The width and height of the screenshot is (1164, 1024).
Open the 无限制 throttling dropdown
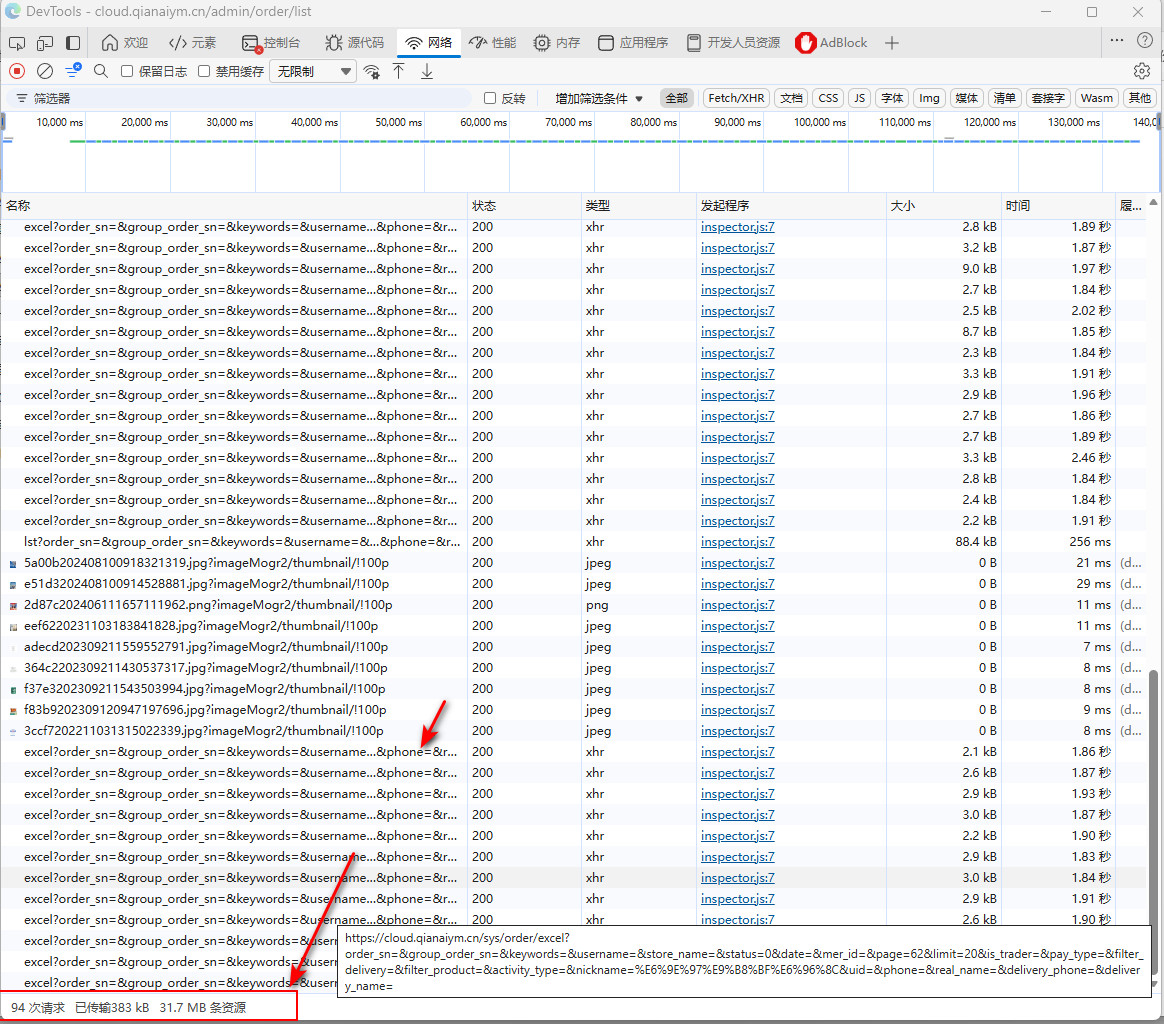[313, 71]
